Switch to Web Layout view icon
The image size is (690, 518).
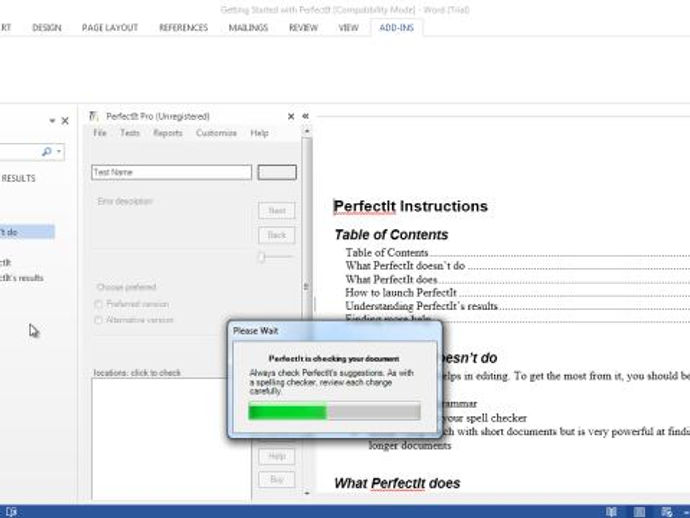pos(667,512)
